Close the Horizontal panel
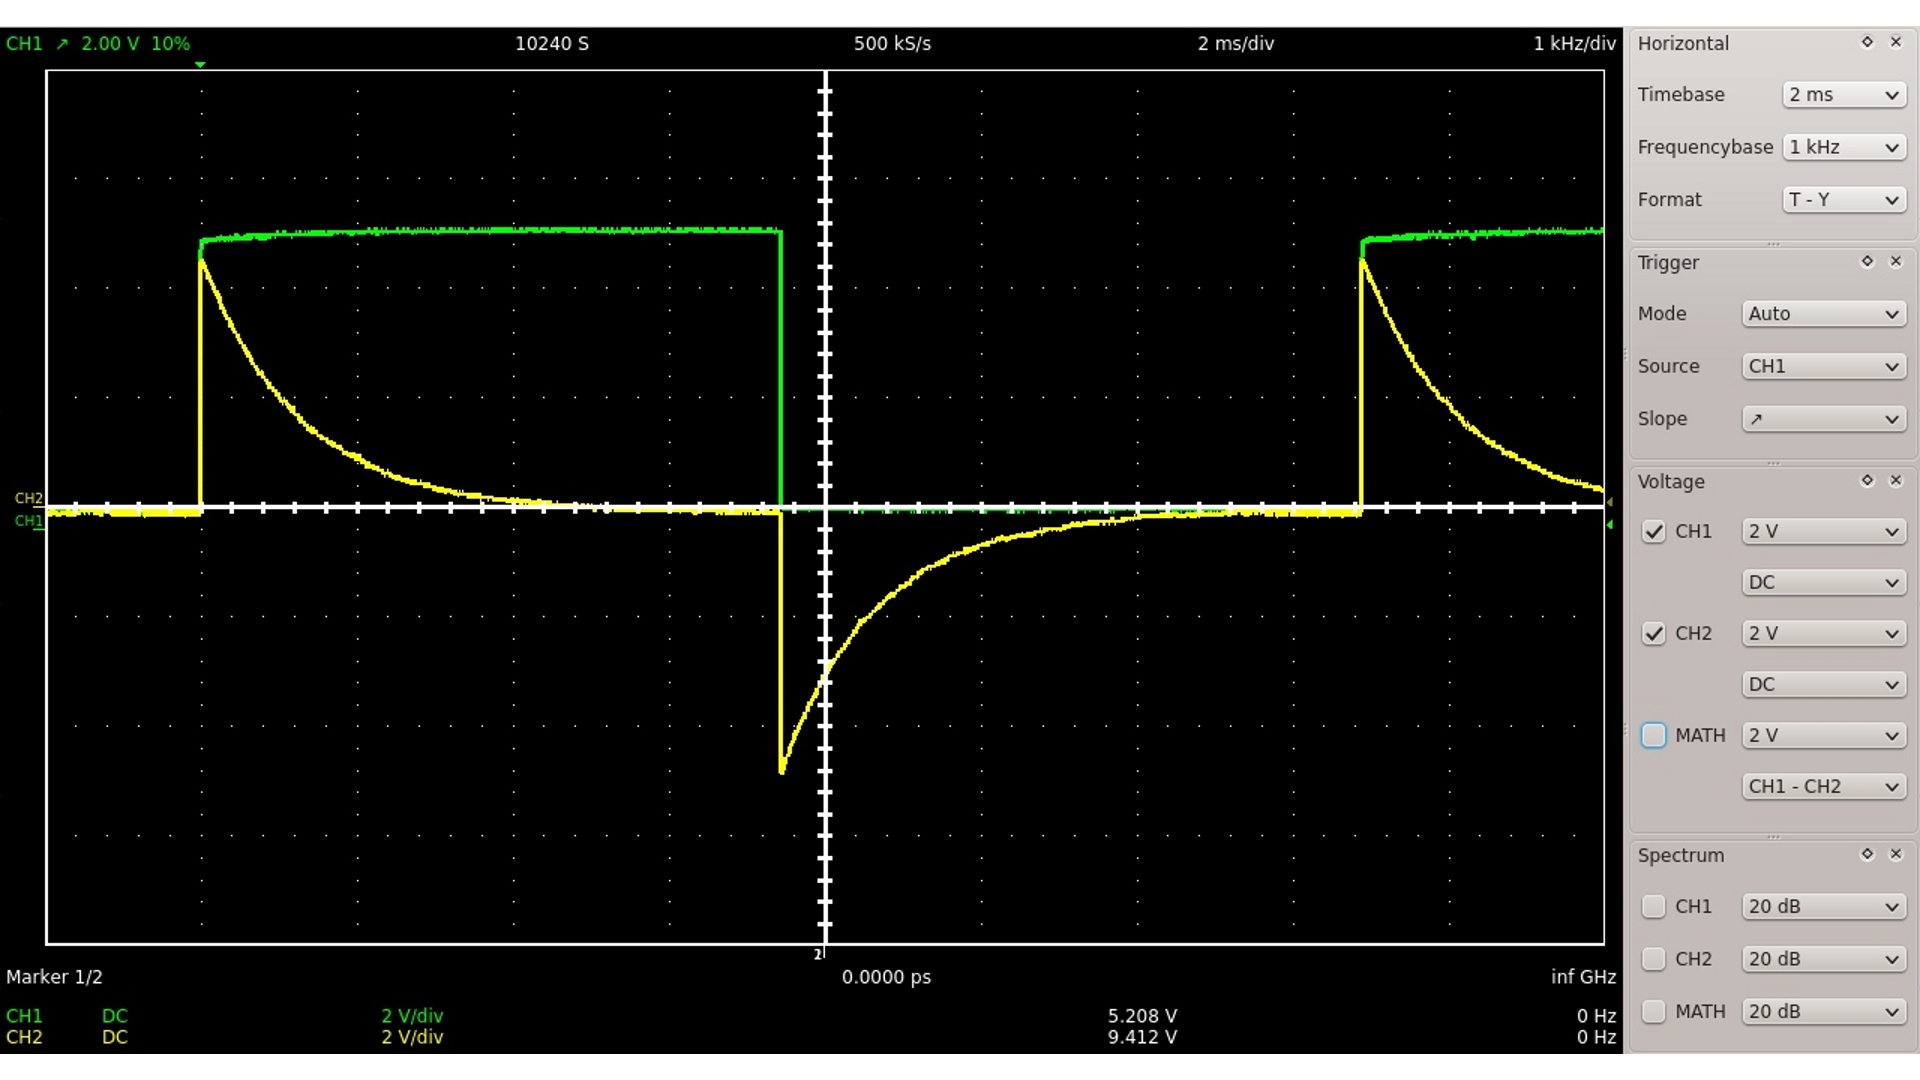The height and width of the screenshot is (1080, 1920). [1895, 42]
